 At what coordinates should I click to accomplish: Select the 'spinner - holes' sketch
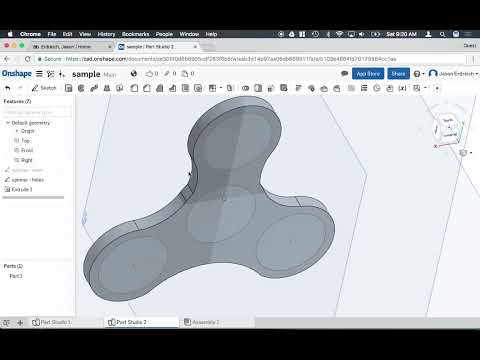(28, 180)
